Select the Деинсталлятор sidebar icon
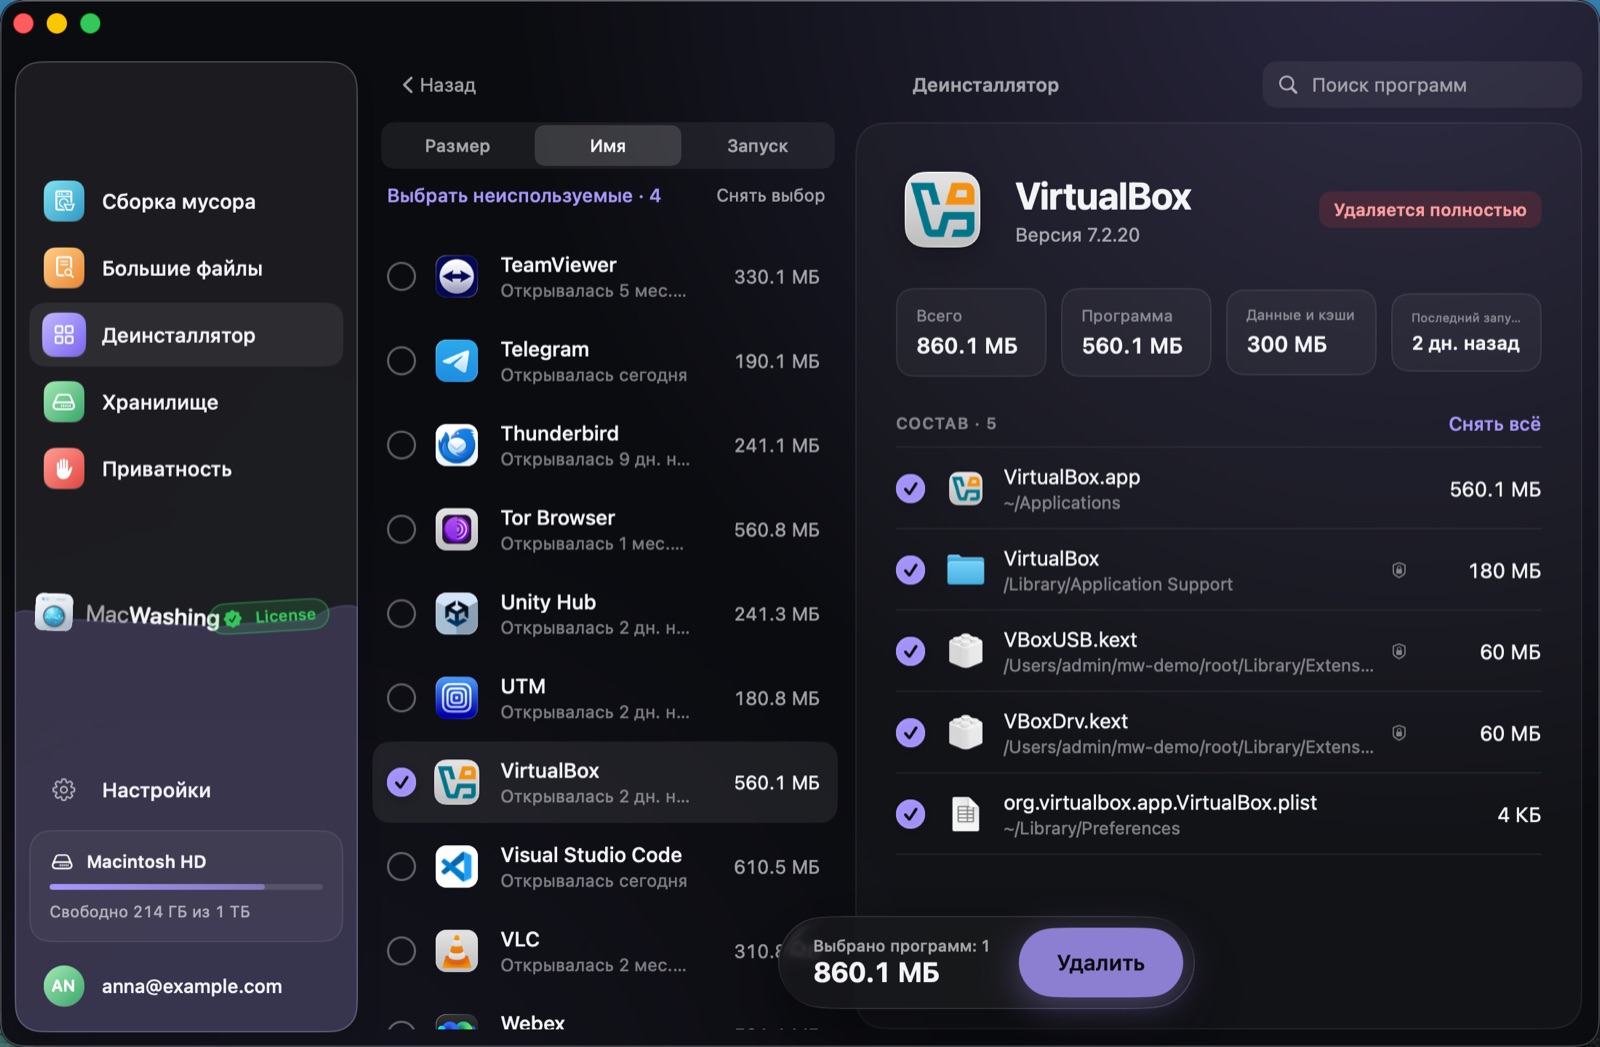 click(64, 335)
